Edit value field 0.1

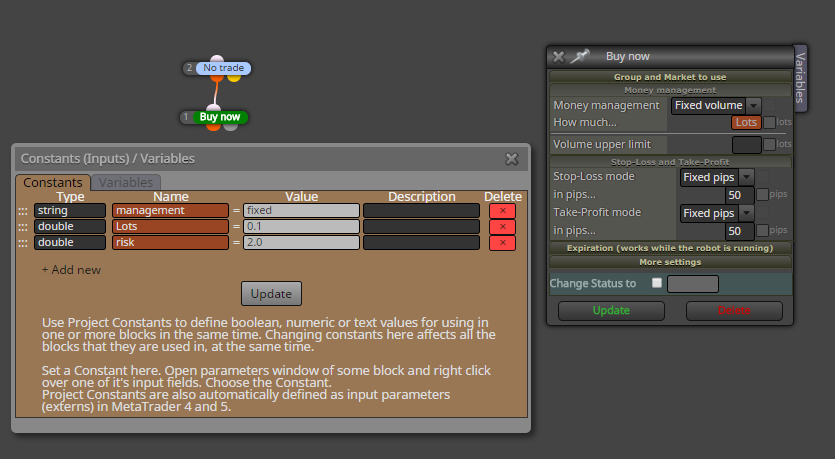click(x=301, y=227)
